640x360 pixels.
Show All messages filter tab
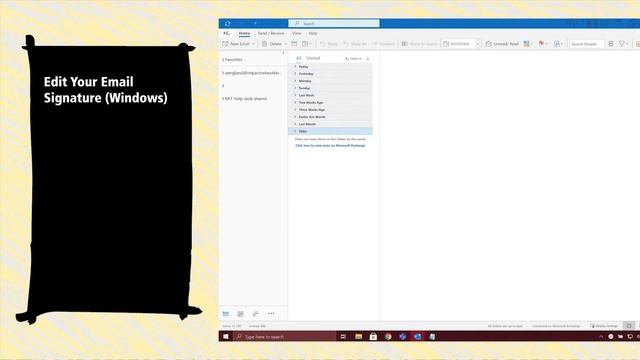[298, 58]
